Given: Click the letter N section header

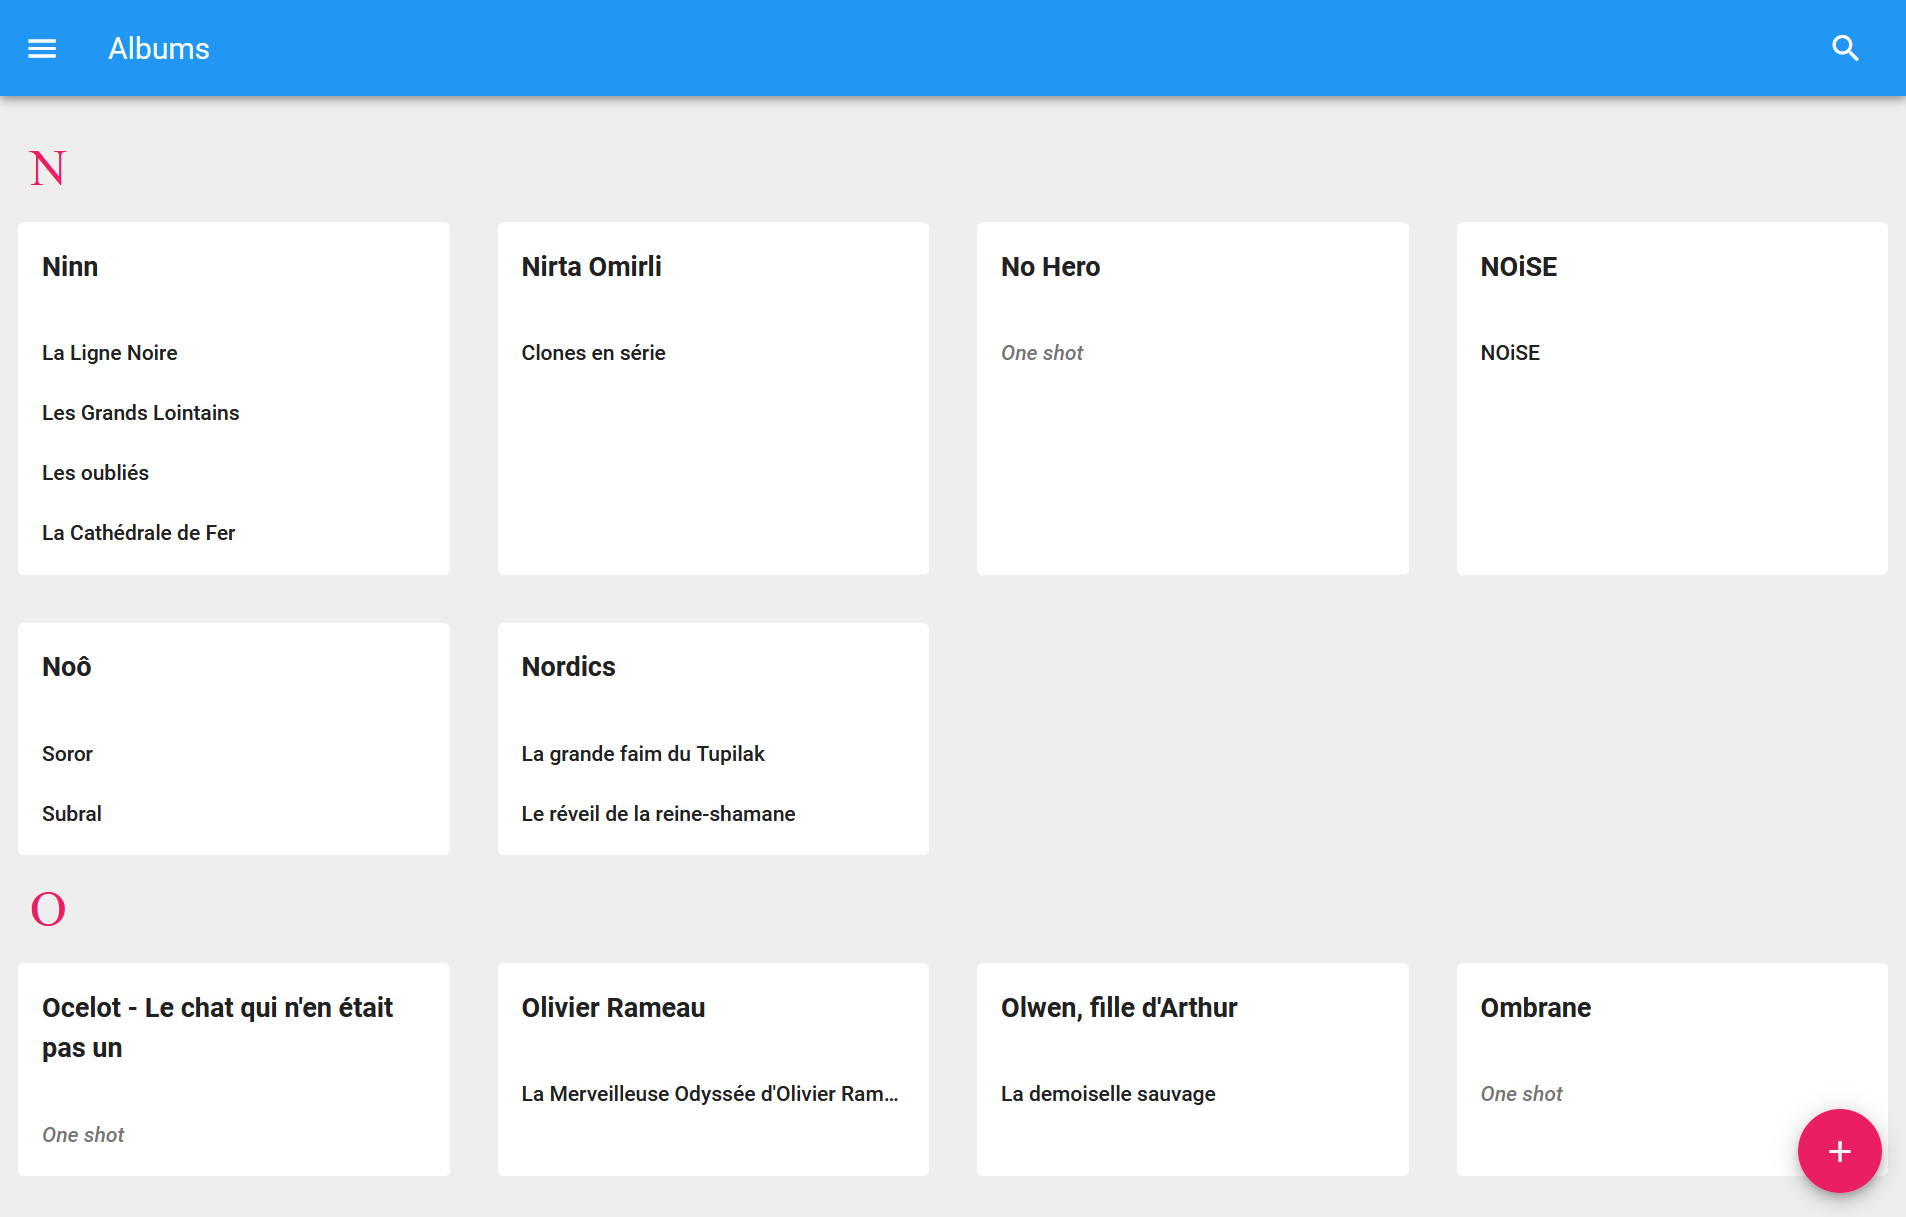Looking at the screenshot, I should point(48,168).
